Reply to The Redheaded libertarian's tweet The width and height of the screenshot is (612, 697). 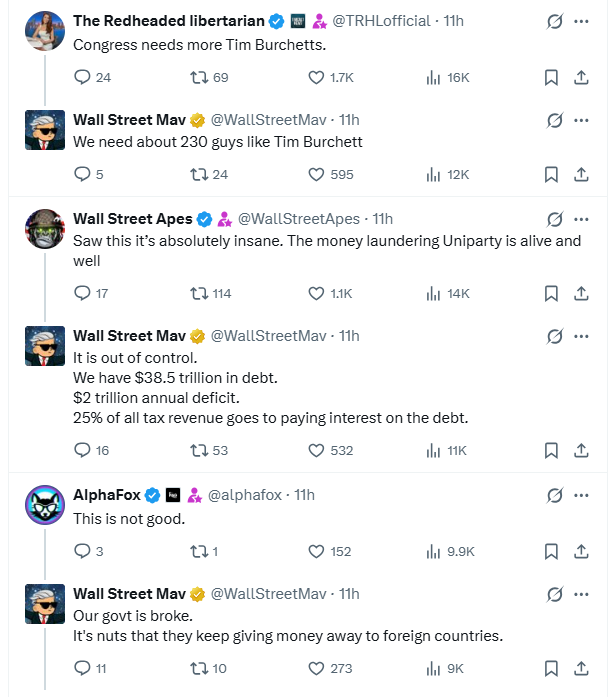[83, 77]
